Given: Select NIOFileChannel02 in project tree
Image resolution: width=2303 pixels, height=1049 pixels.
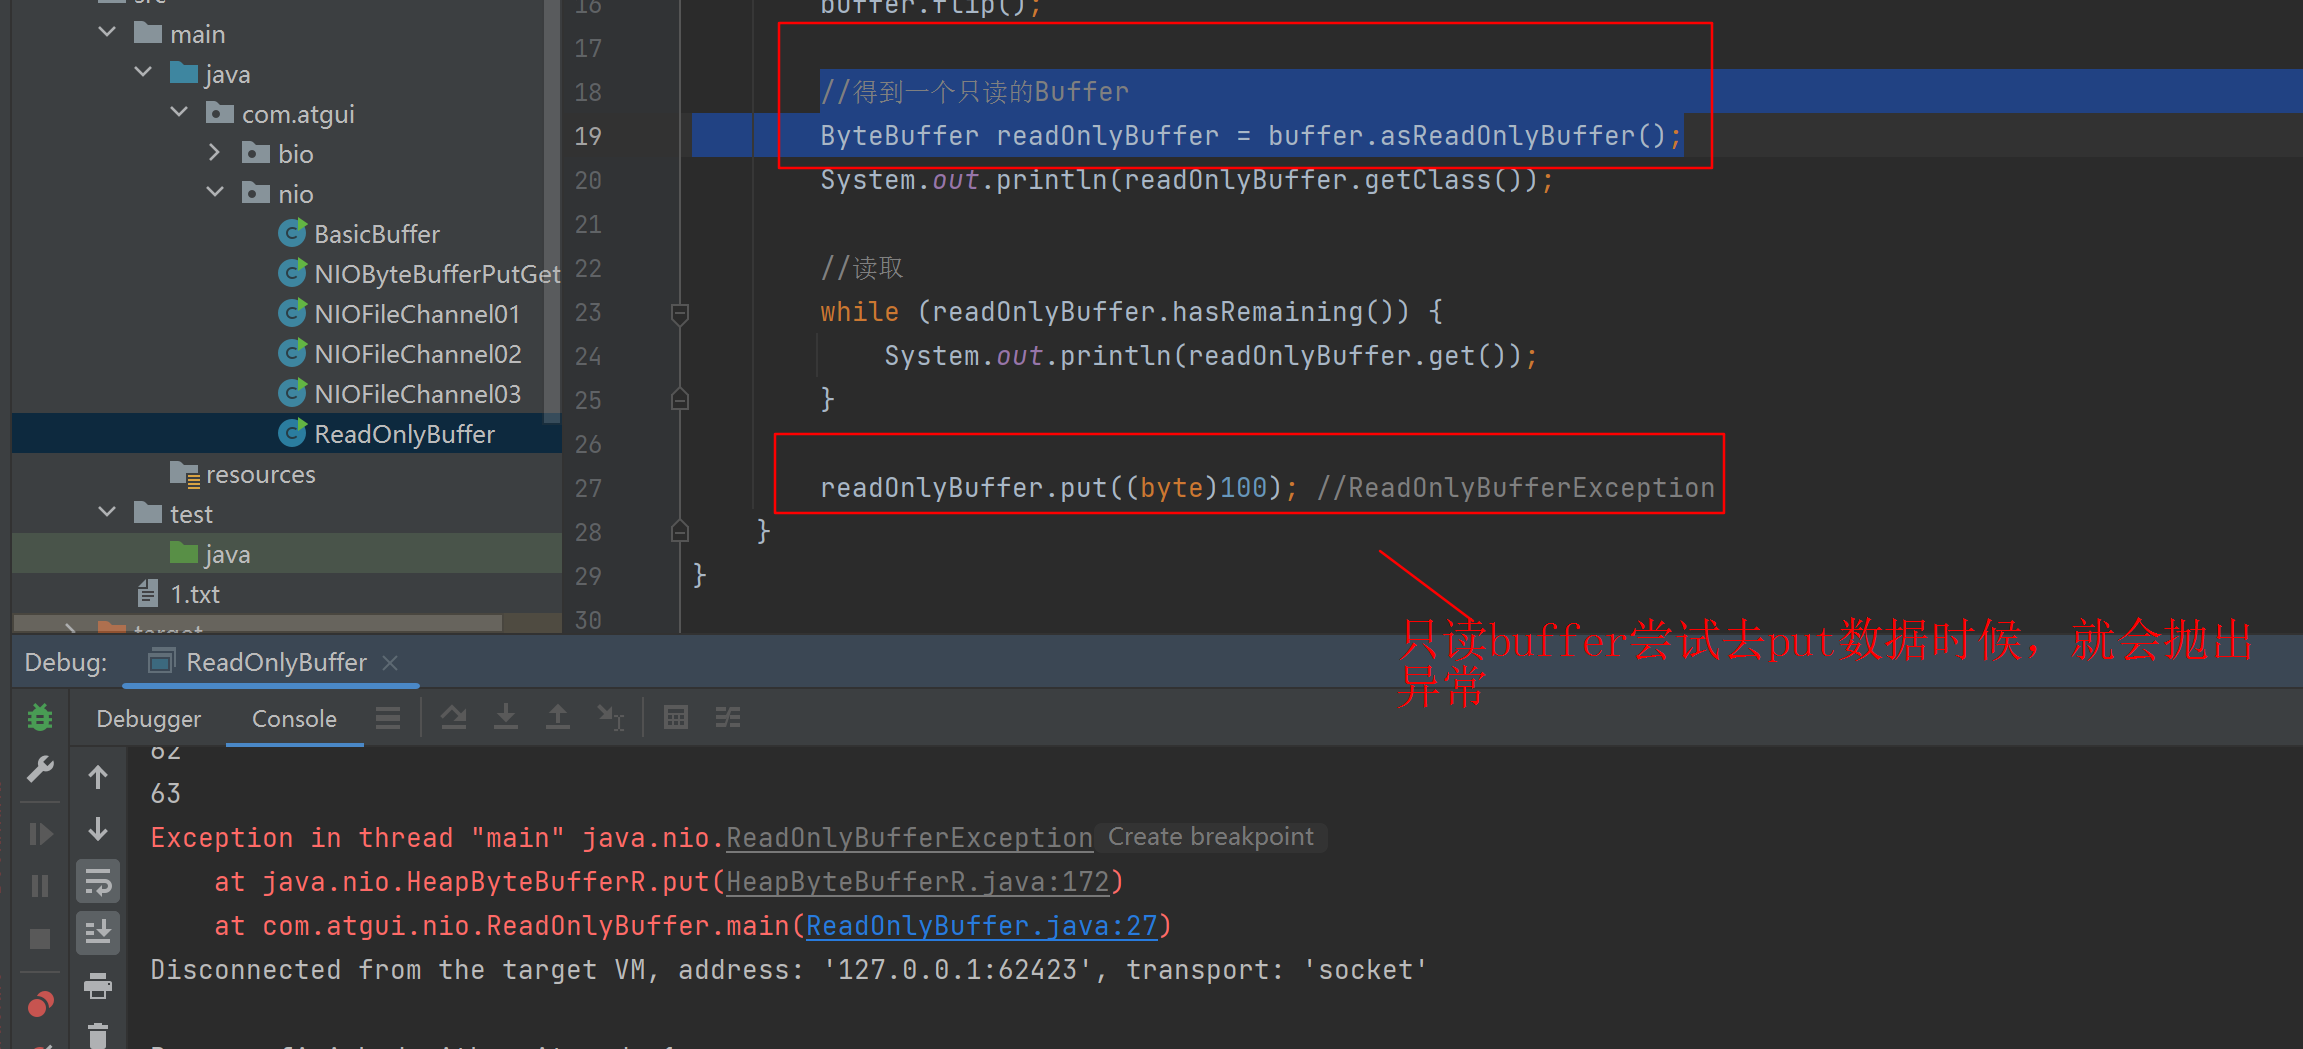Looking at the screenshot, I should [418, 354].
